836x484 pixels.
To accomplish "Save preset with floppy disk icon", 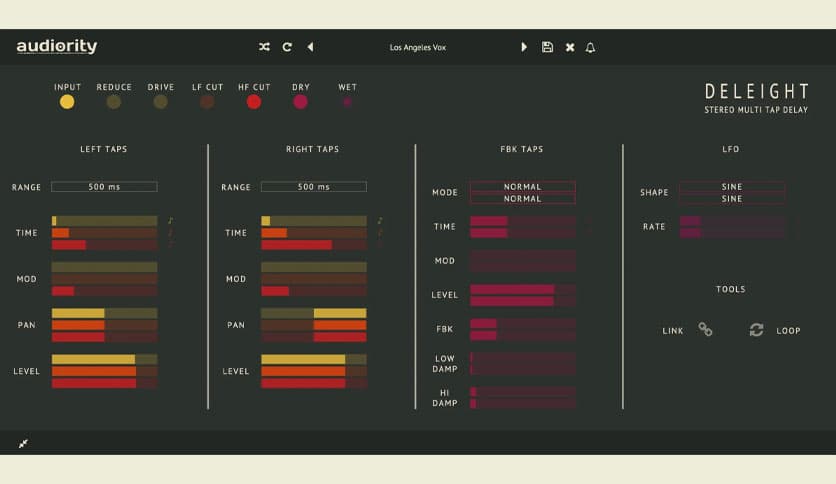I will coord(547,47).
